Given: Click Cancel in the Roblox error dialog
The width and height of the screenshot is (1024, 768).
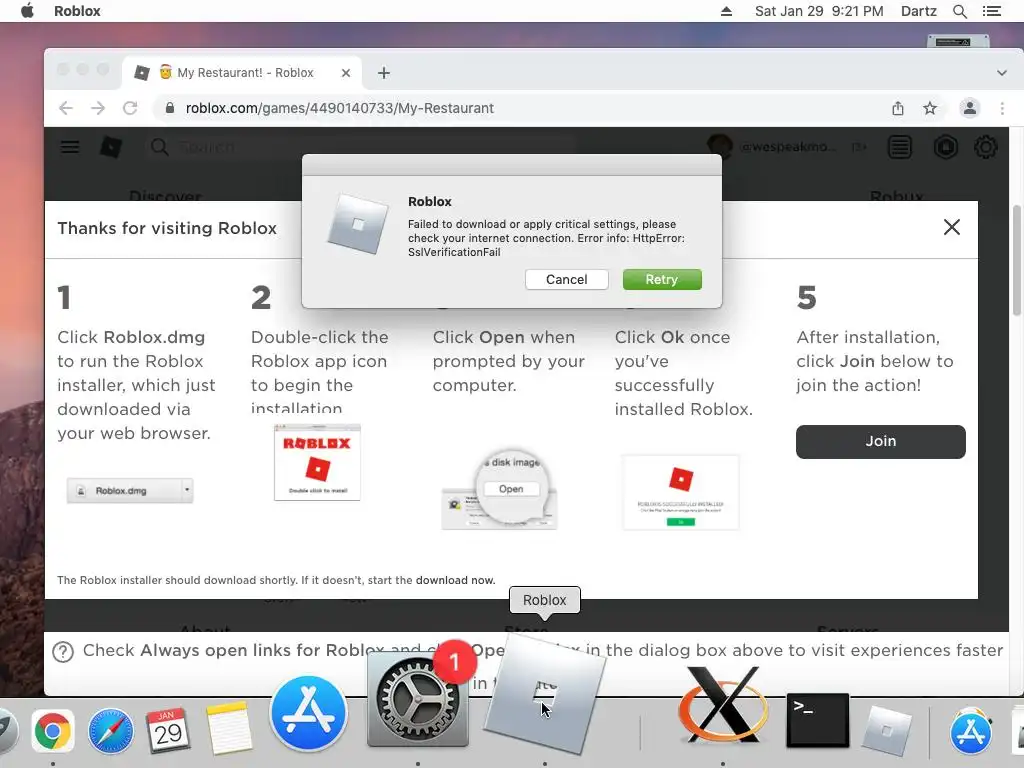Looking at the screenshot, I should point(566,280).
